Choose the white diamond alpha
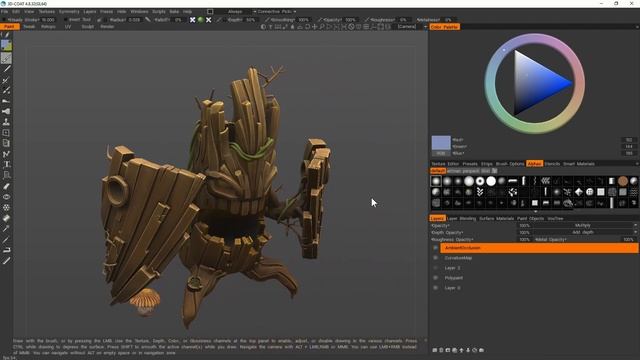The width and height of the screenshot is (640, 360). pos(579,192)
